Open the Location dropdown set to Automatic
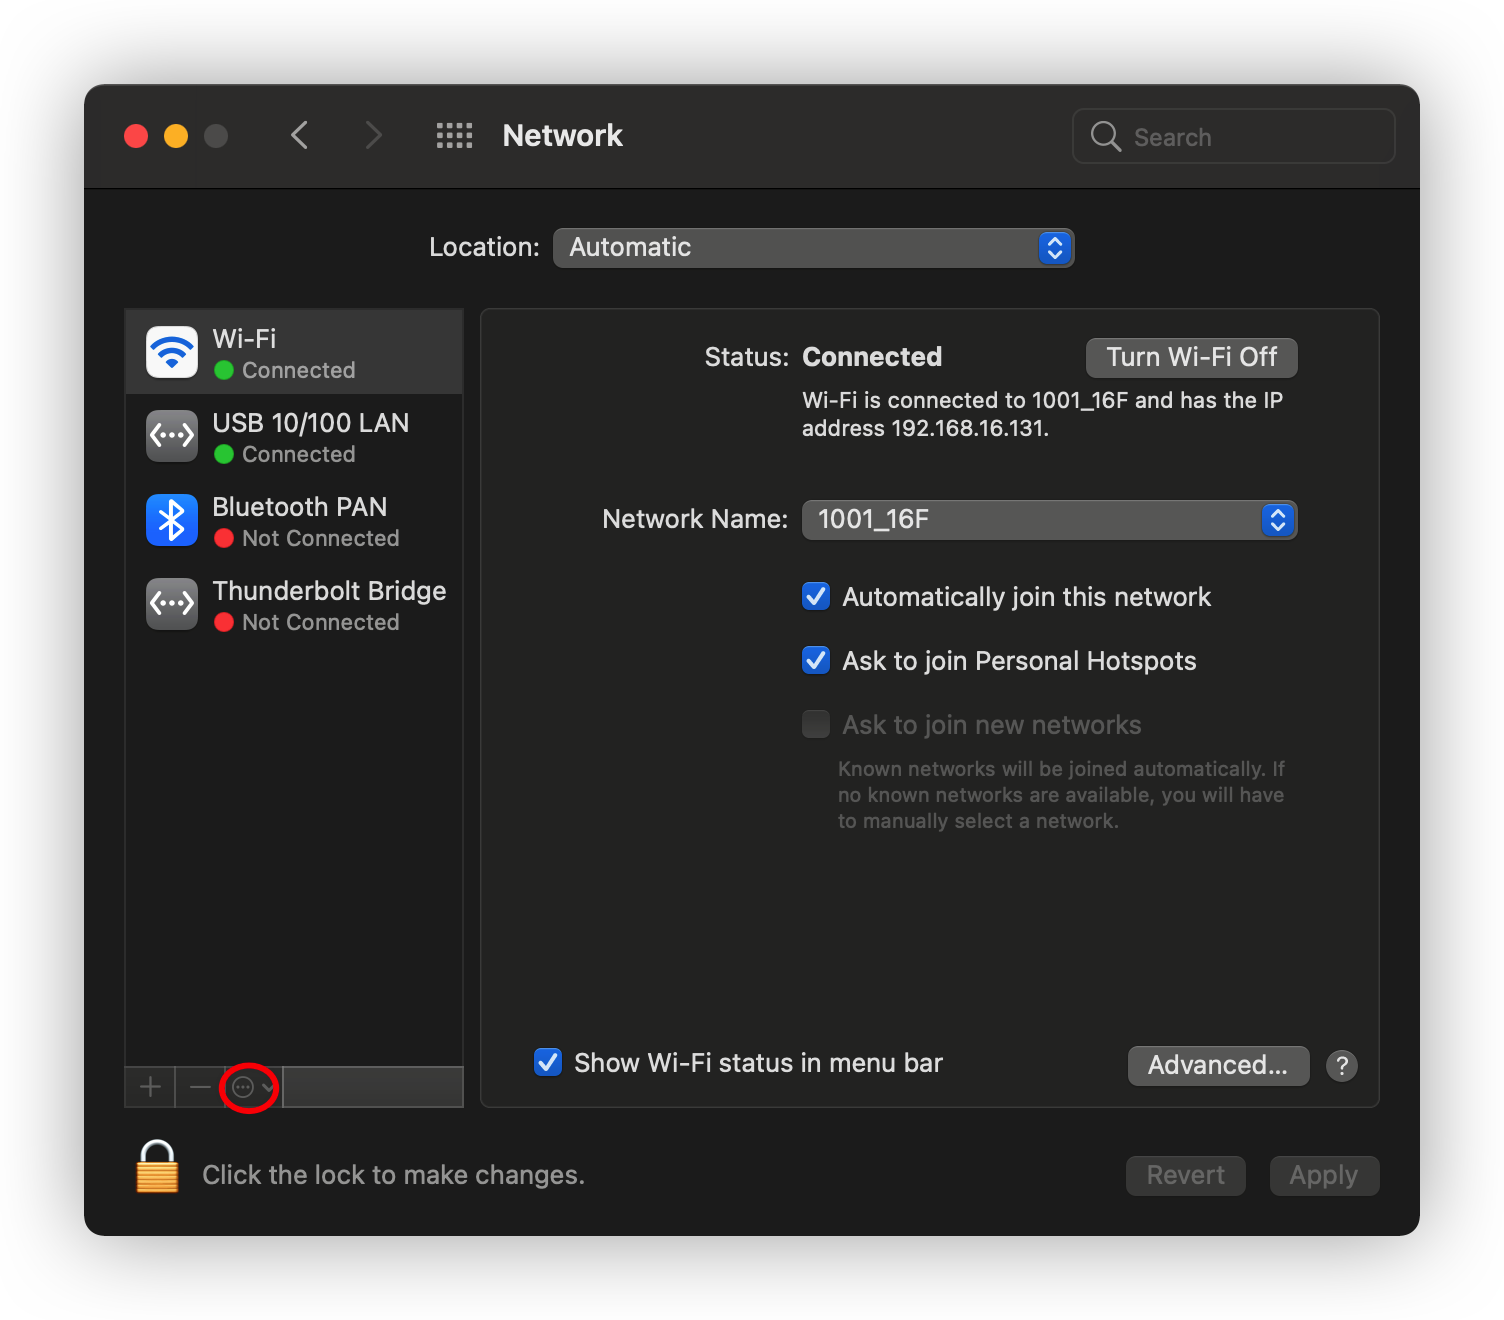1504x1320 pixels. tap(813, 248)
